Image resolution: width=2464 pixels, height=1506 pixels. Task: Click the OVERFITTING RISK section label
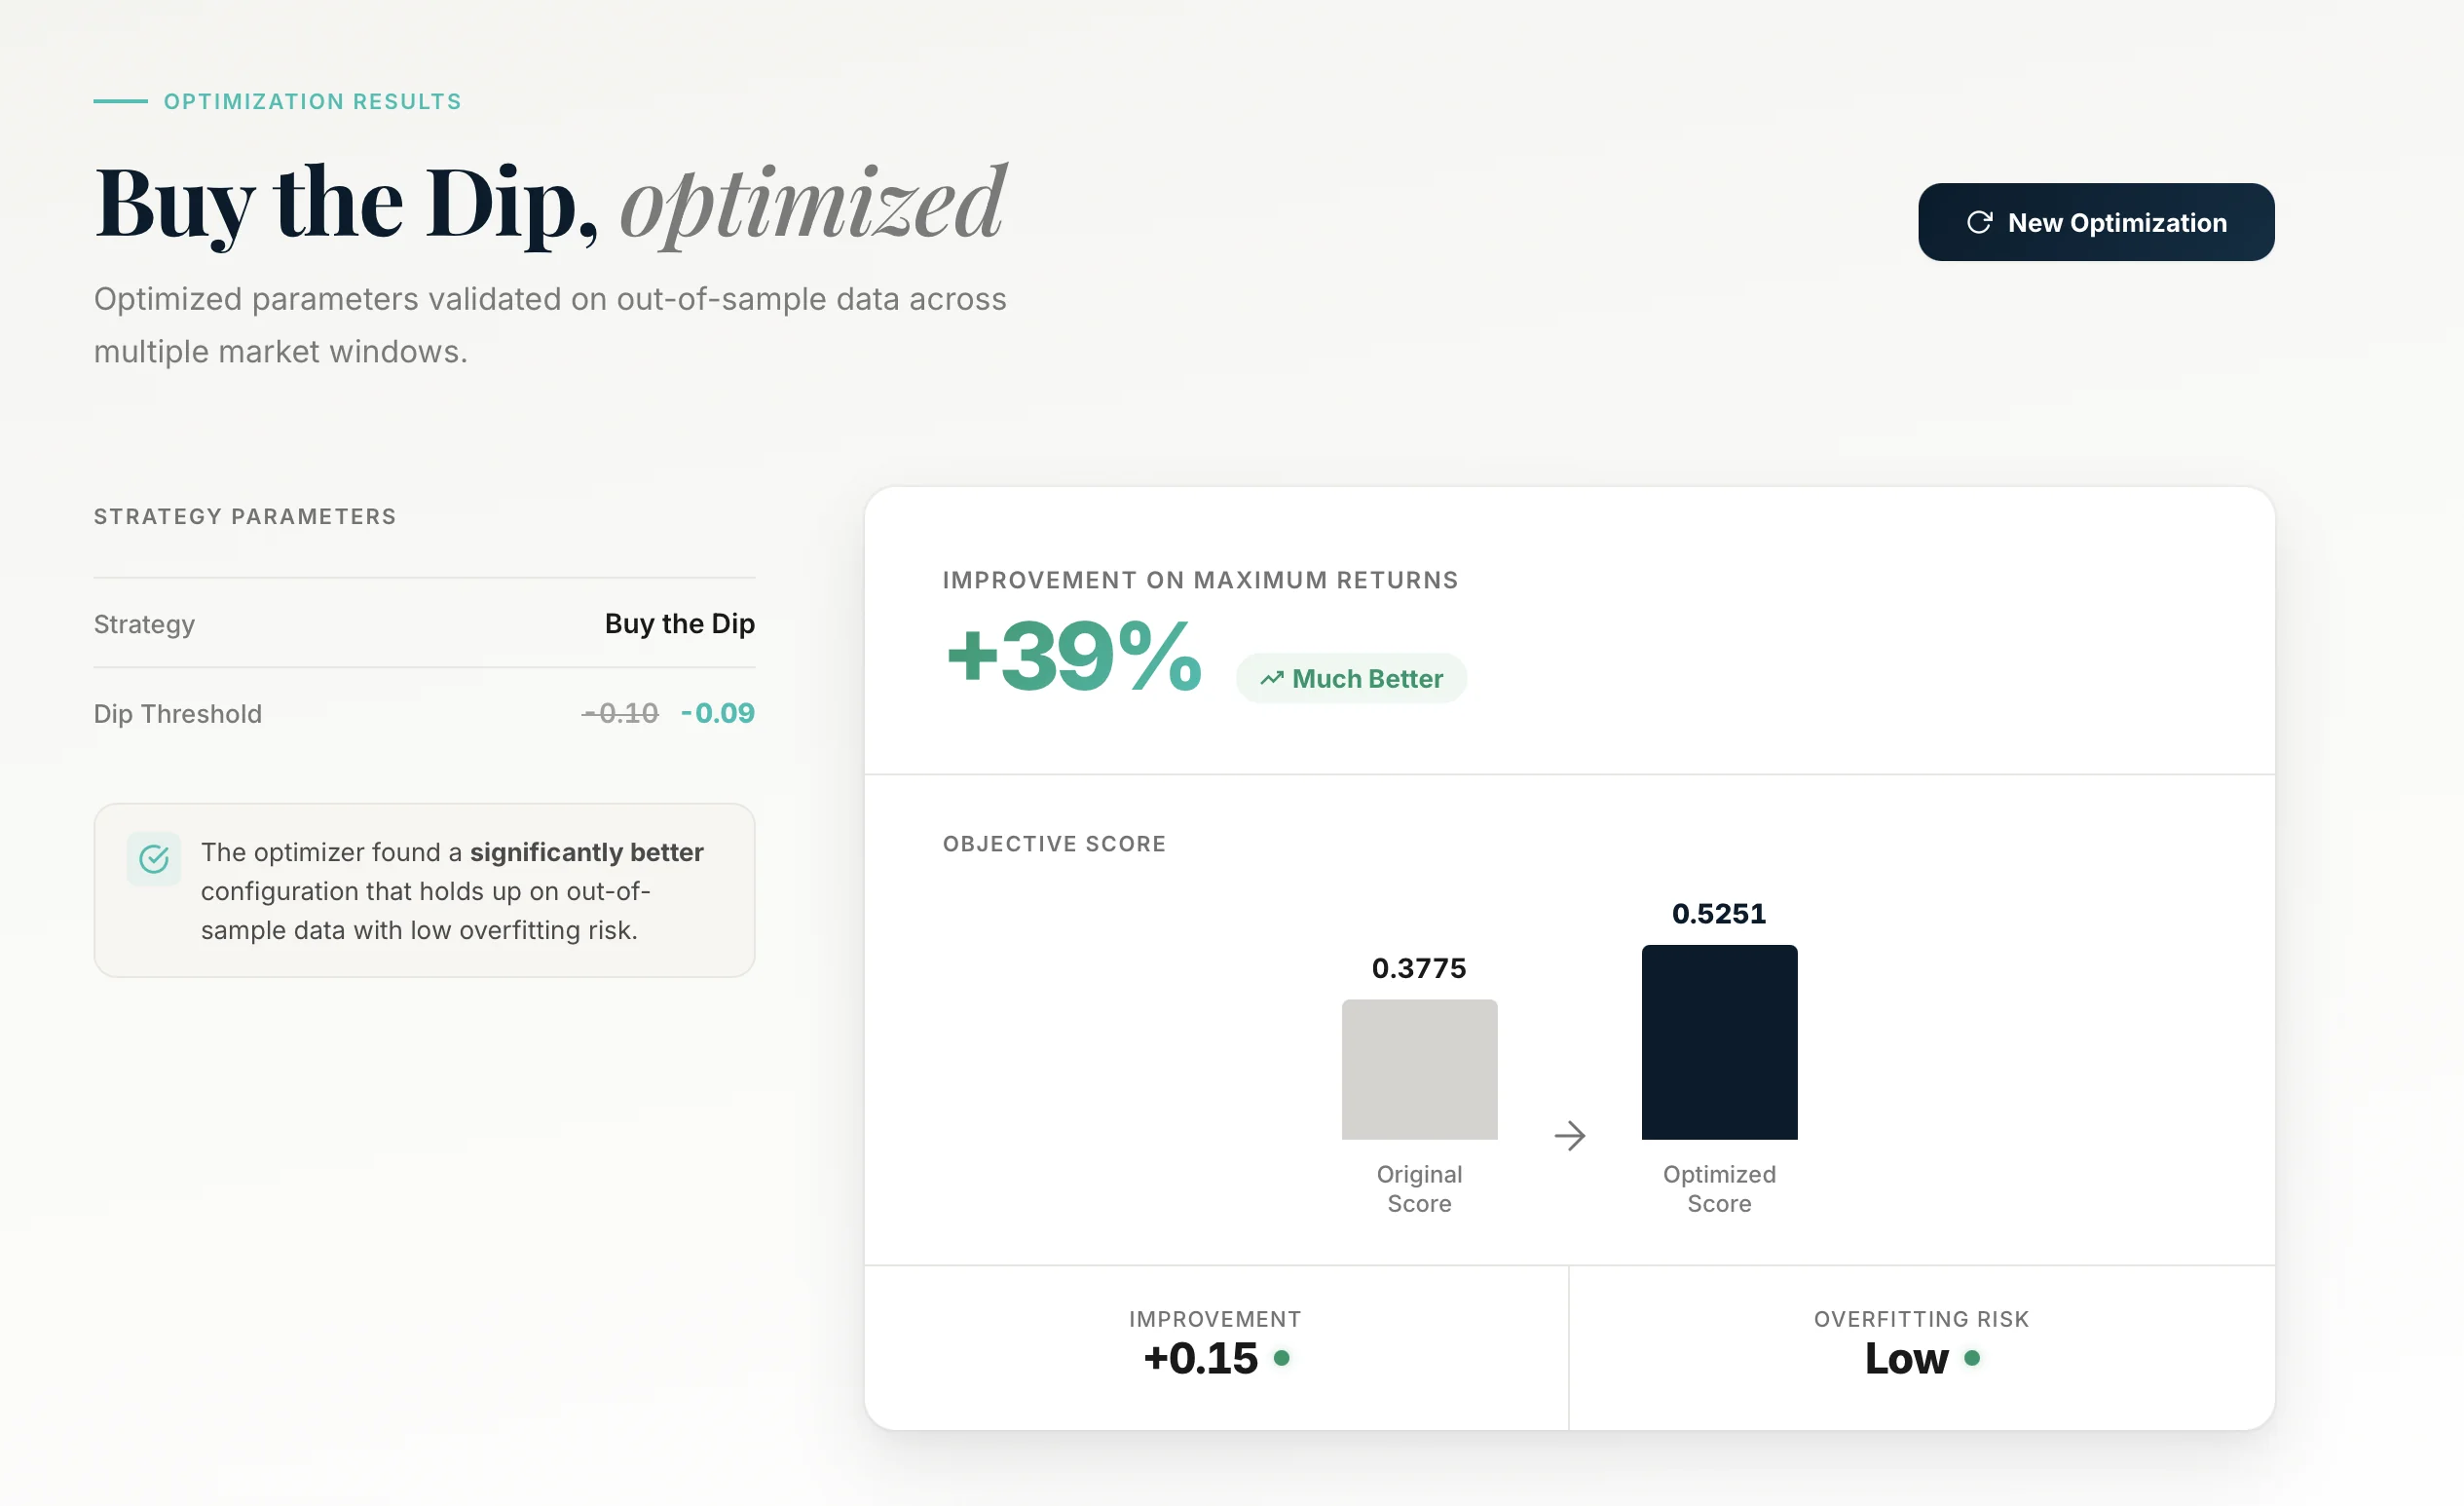click(1921, 1319)
